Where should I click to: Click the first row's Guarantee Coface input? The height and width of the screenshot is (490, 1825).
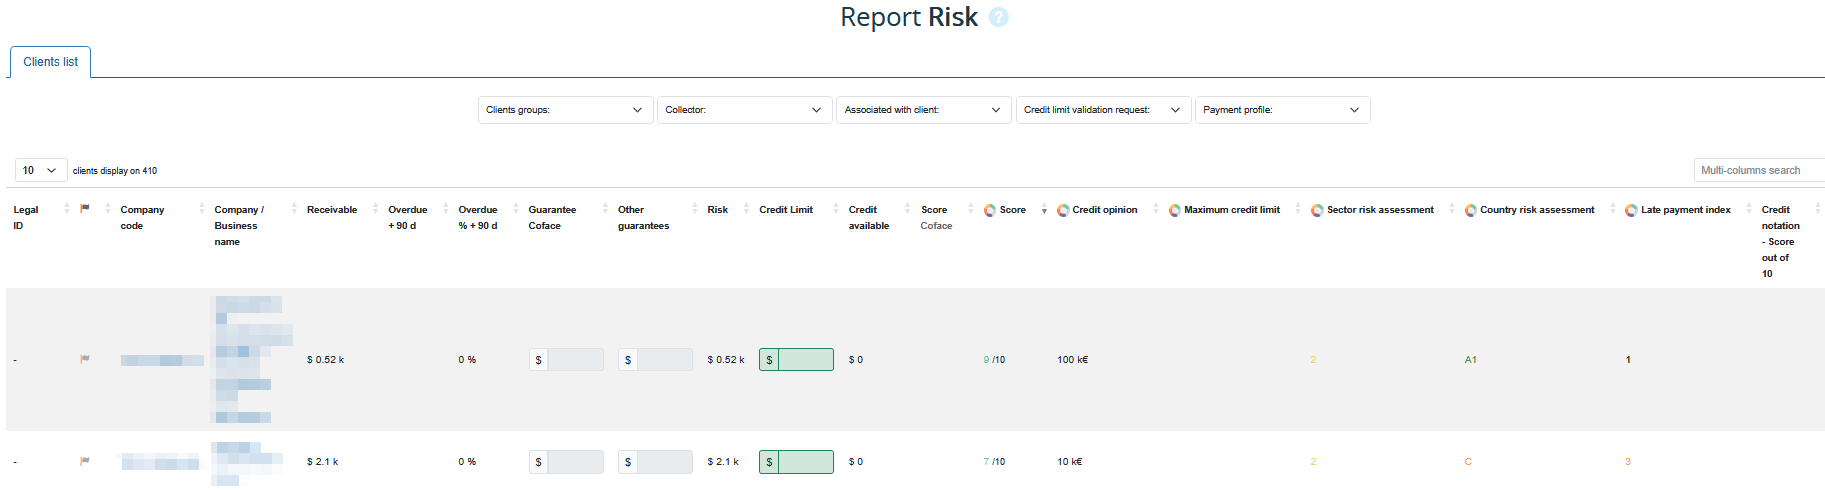point(575,360)
